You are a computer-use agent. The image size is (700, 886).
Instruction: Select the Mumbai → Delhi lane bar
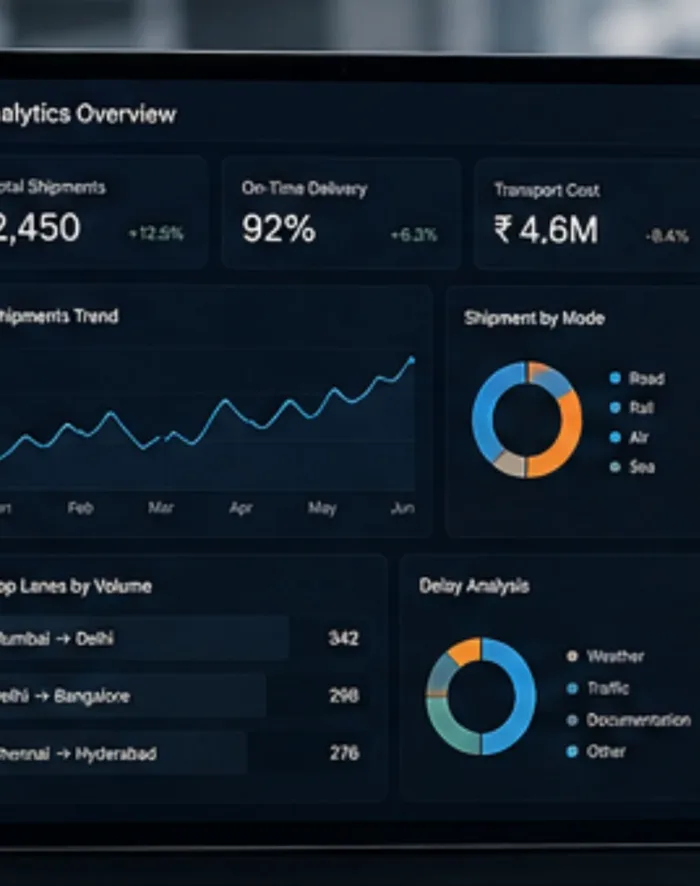click(145, 638)
